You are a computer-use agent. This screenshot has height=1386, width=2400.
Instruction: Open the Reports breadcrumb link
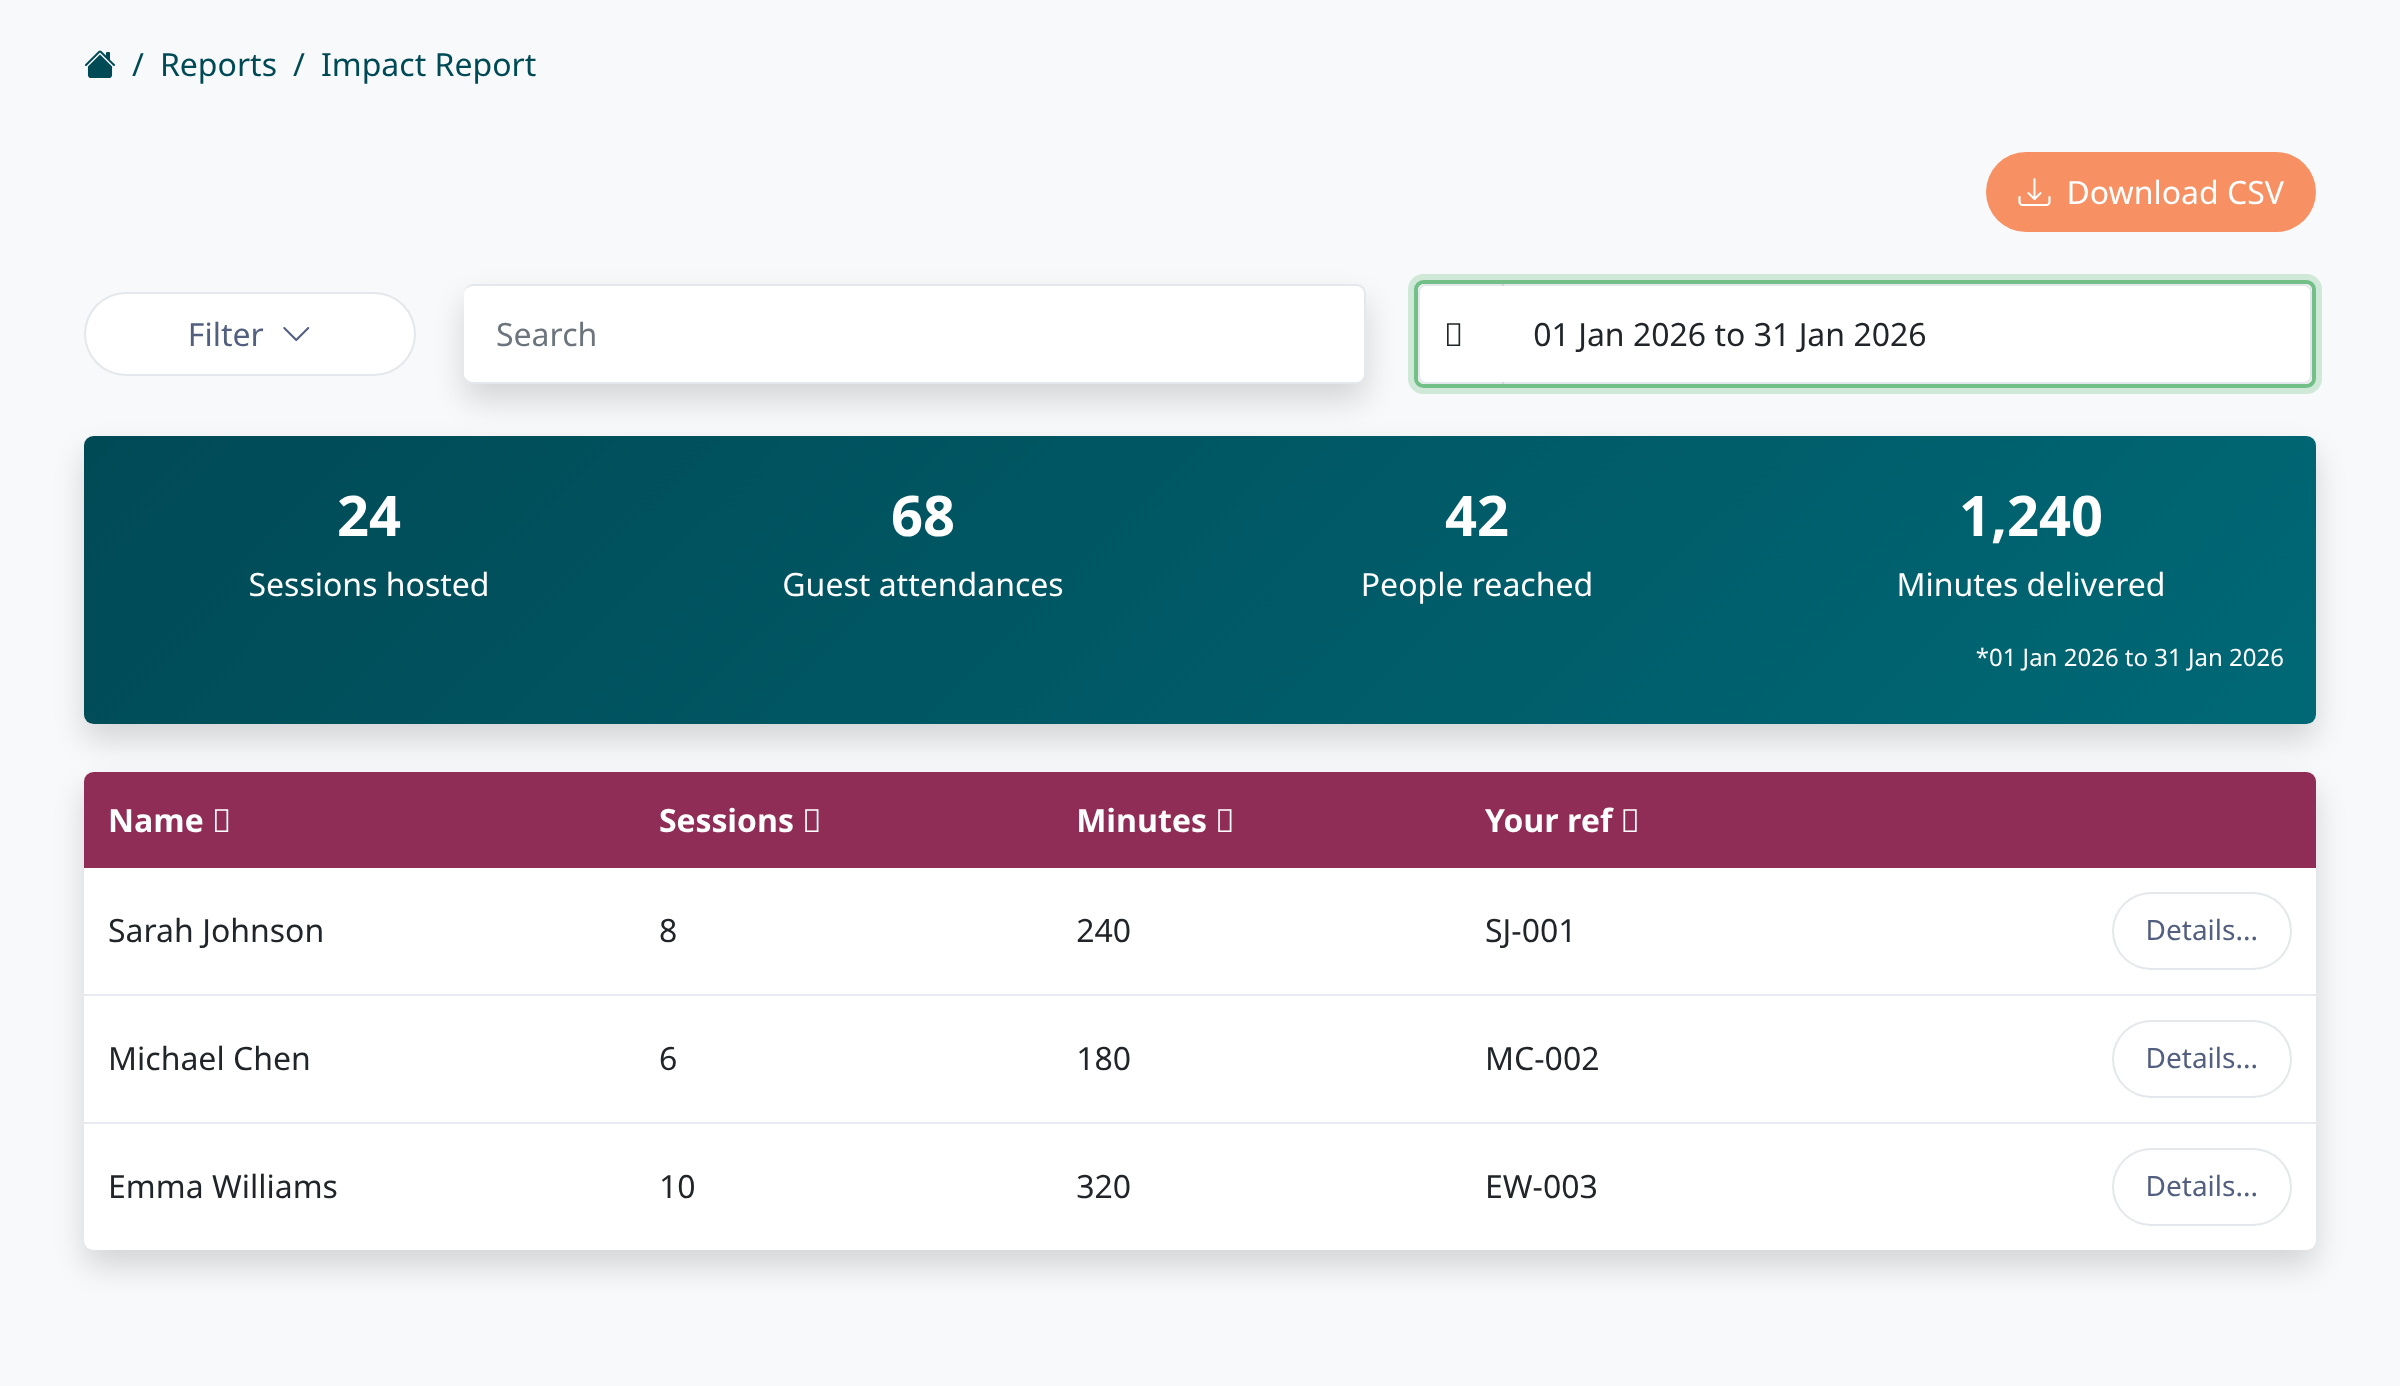(218, 65)
